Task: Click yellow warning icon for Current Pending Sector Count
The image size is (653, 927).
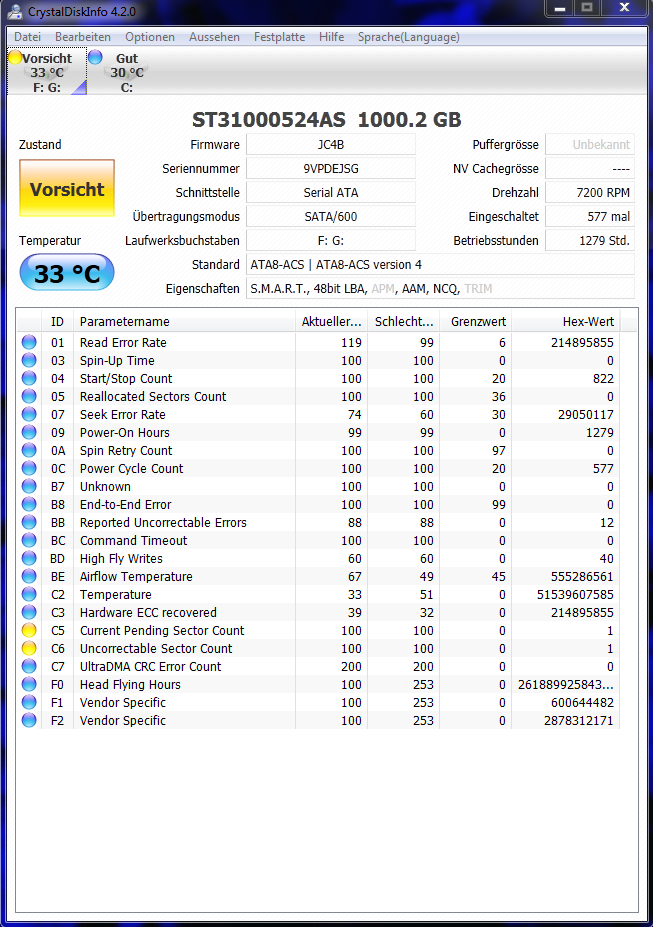Action: pyautogui.click(x=29, y=630)
